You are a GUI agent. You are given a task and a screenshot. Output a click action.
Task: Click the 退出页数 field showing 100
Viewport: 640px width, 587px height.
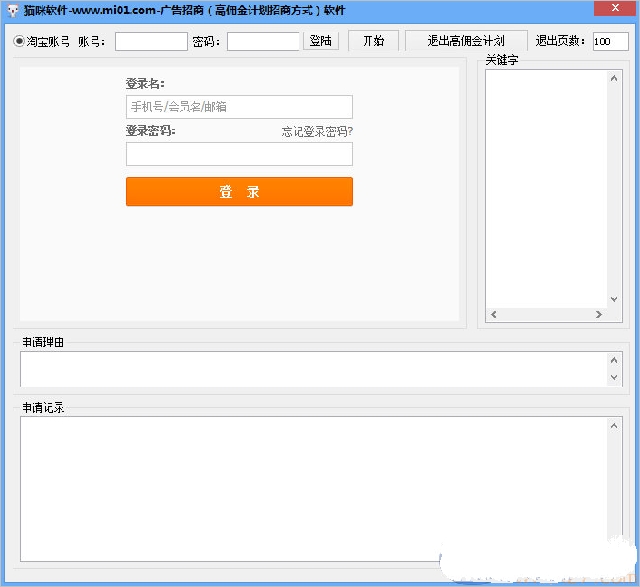point(611,42)
